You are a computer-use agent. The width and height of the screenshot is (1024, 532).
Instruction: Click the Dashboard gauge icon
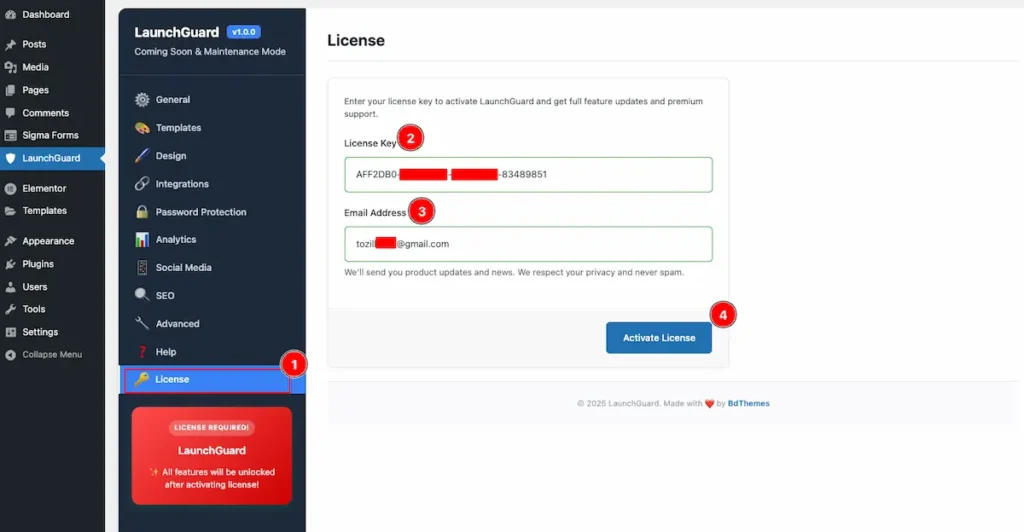click(x=10, y=14)
